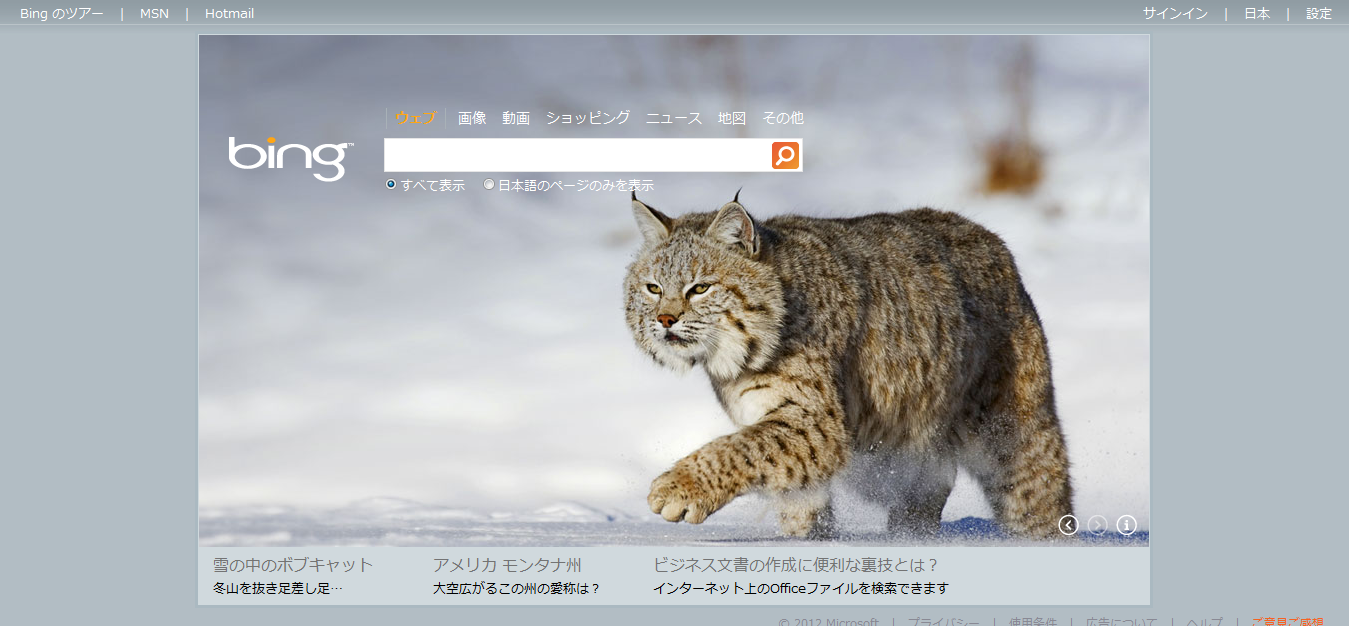Open the 雪の中のボブキャット story
Image resolution: width=1349 pixels, height=626 pixels.
pyautogui.click(x=293, y=565)
